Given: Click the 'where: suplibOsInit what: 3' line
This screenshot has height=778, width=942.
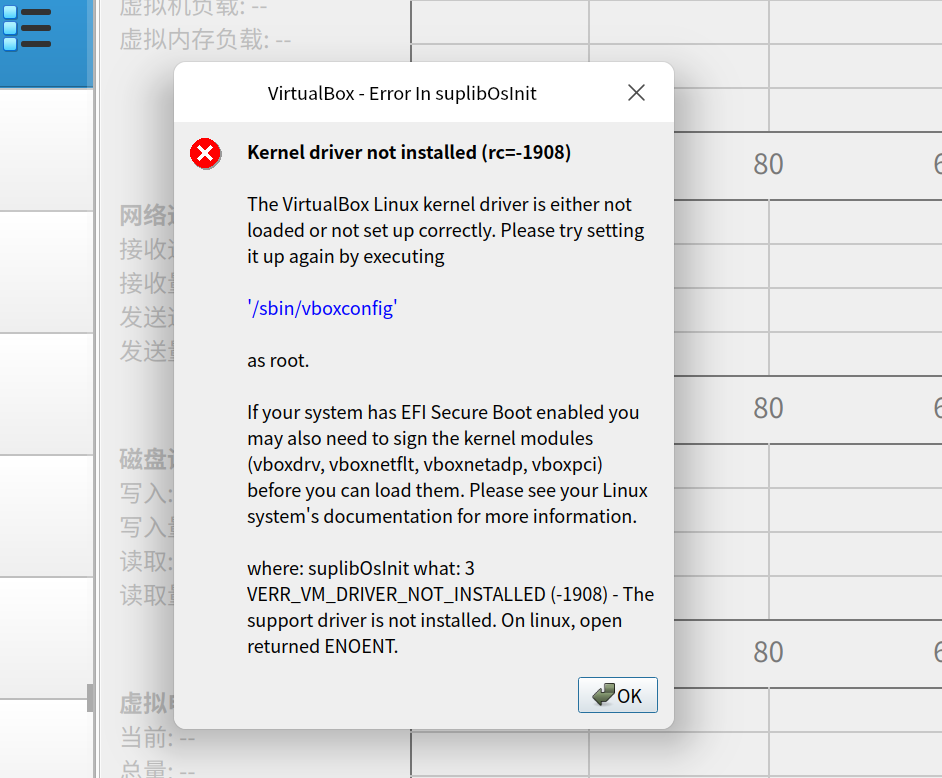Looking at the screenshot, I should (x=360, y=568).
